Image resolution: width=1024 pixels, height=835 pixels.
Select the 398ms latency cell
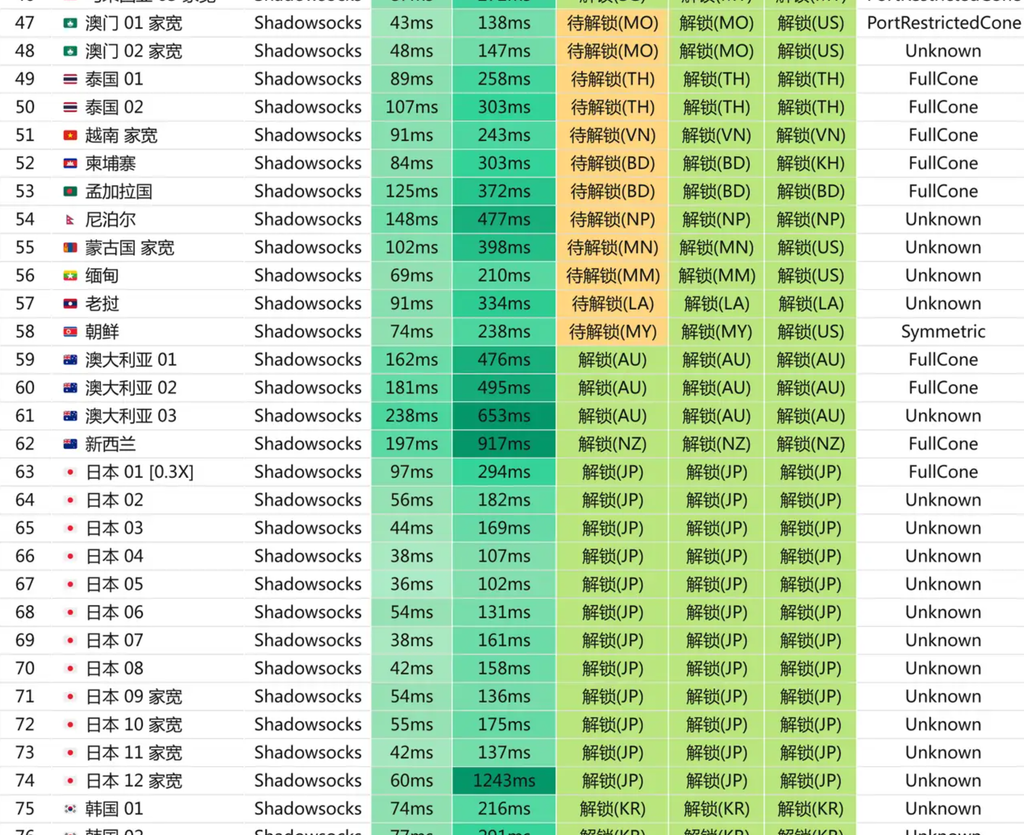pyautogui.click(x=504, y=247)
